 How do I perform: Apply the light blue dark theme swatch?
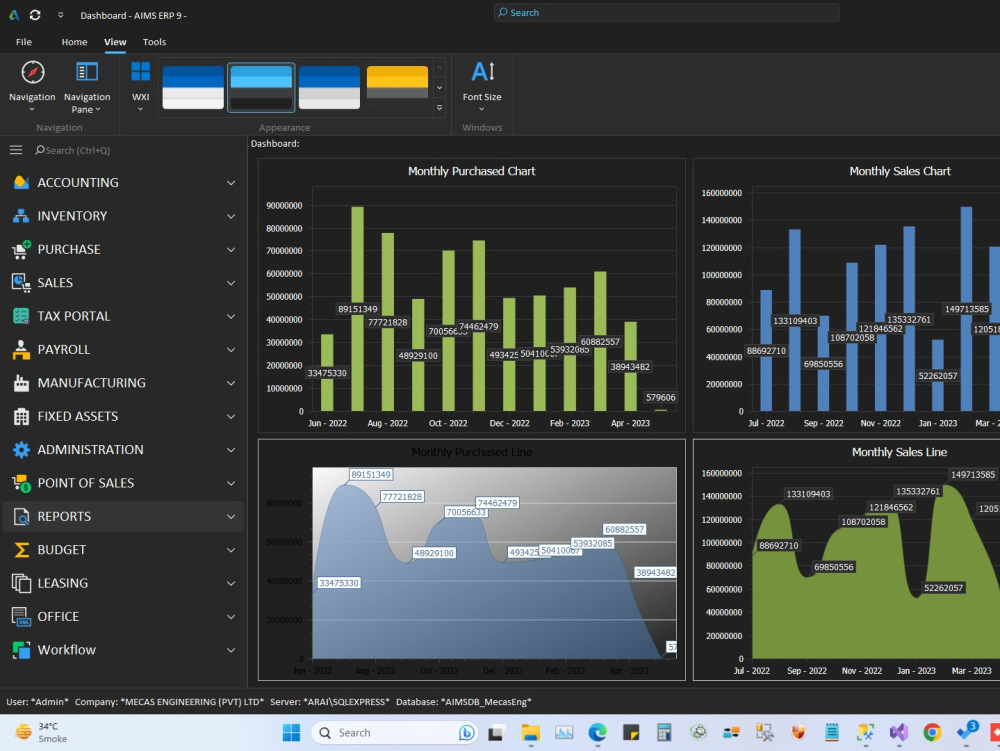[261, 87]
